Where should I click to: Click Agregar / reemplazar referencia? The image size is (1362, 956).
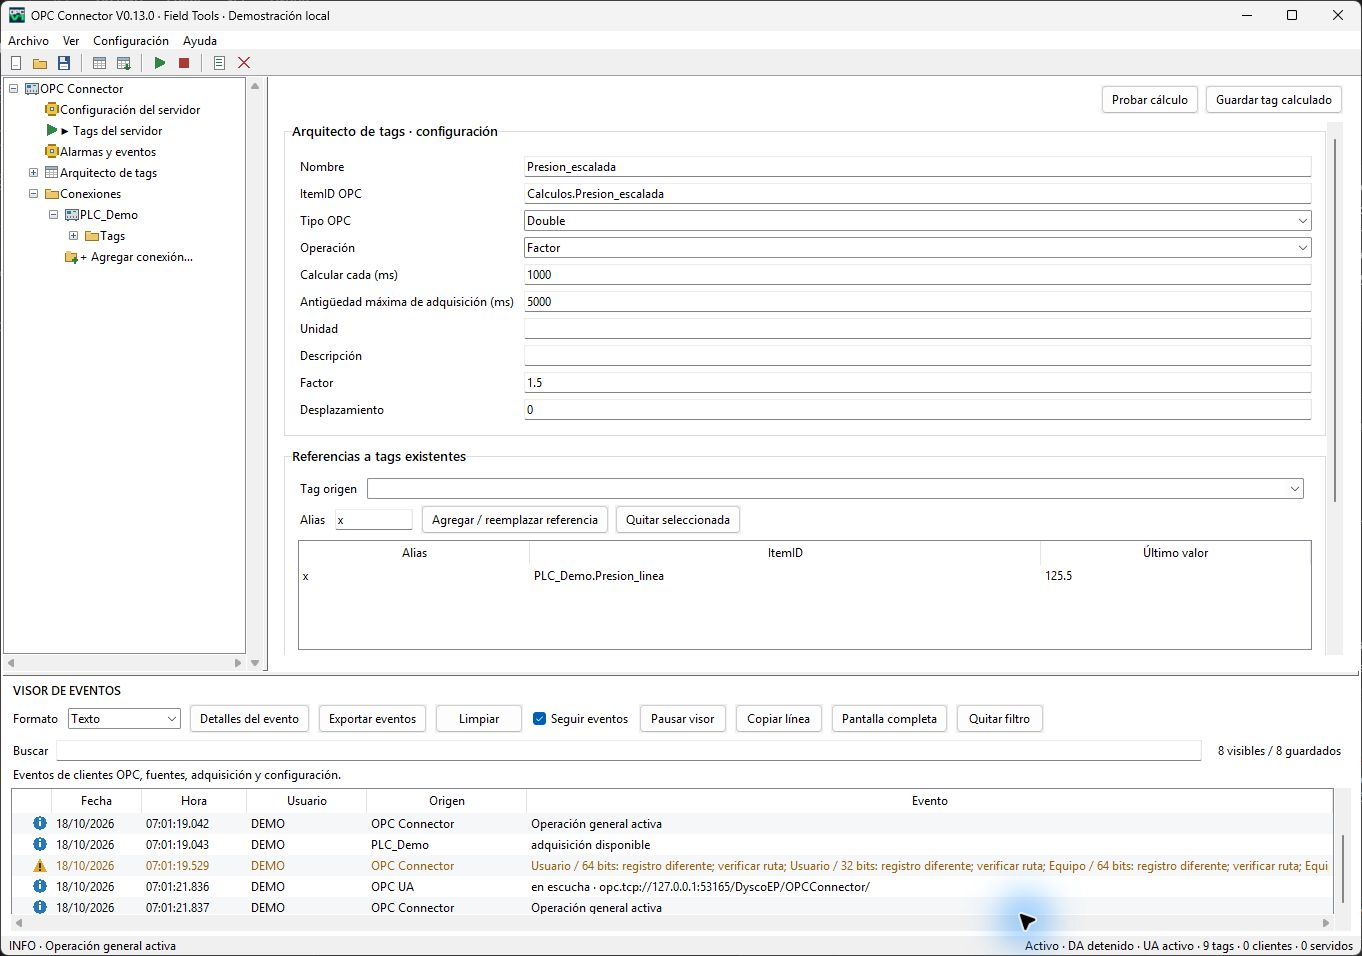point(515,520)
